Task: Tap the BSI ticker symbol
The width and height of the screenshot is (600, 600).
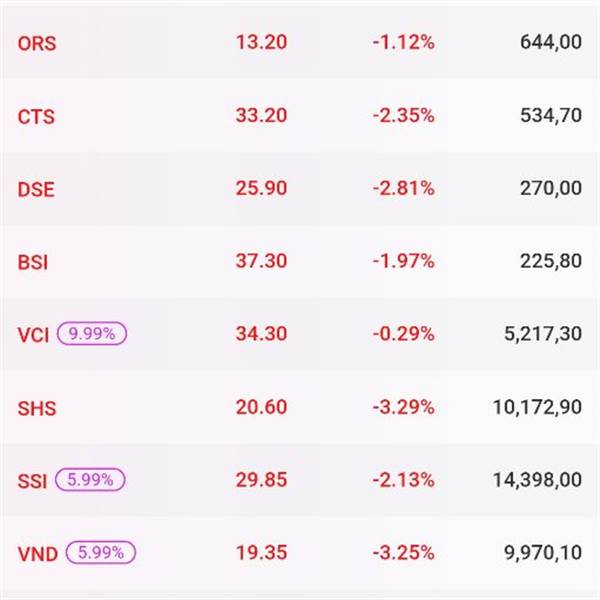Action: pos(33,263)
